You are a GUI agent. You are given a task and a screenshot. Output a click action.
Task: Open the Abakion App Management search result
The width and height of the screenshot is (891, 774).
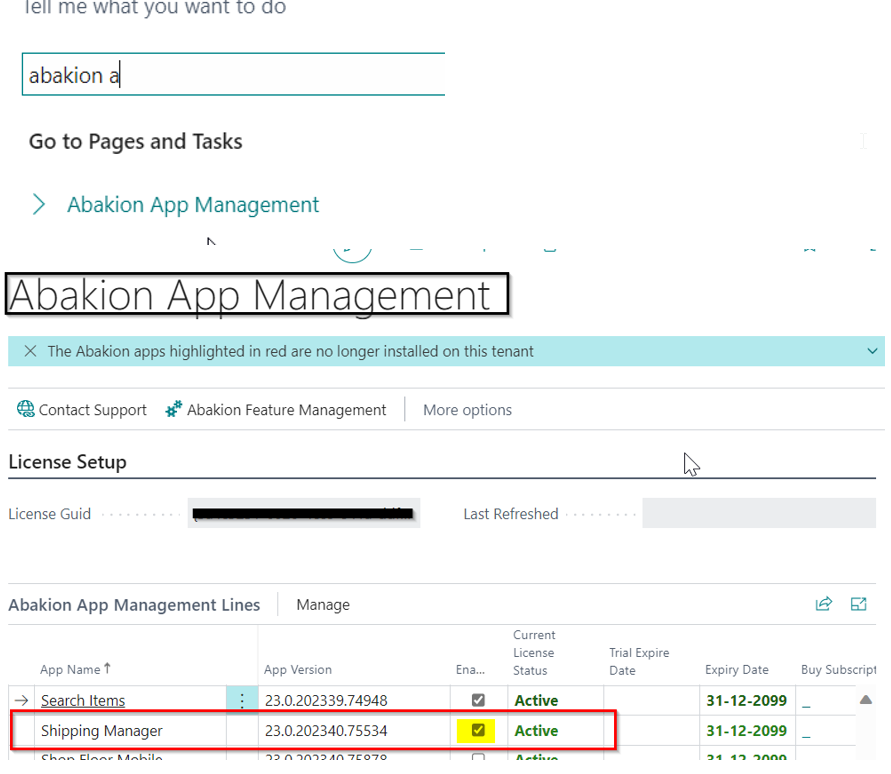click(x=193, y=205)
